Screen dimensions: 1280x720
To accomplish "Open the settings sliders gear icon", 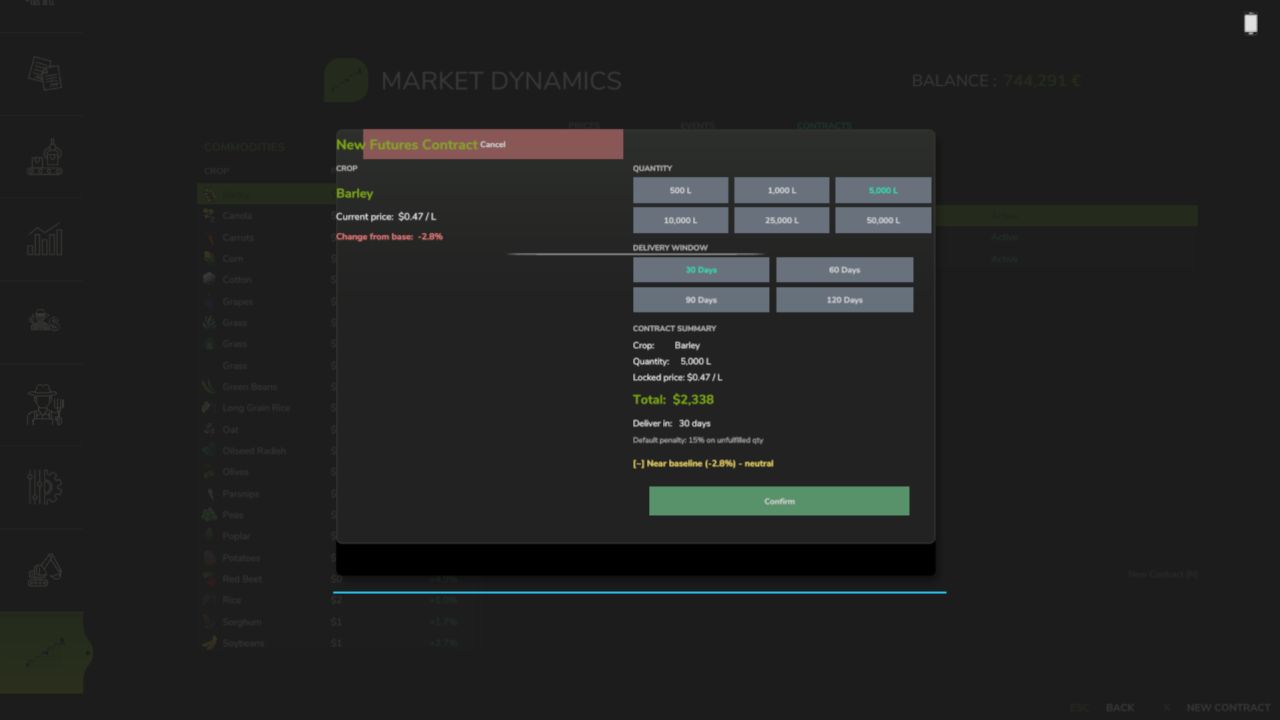I will (44, 487).
